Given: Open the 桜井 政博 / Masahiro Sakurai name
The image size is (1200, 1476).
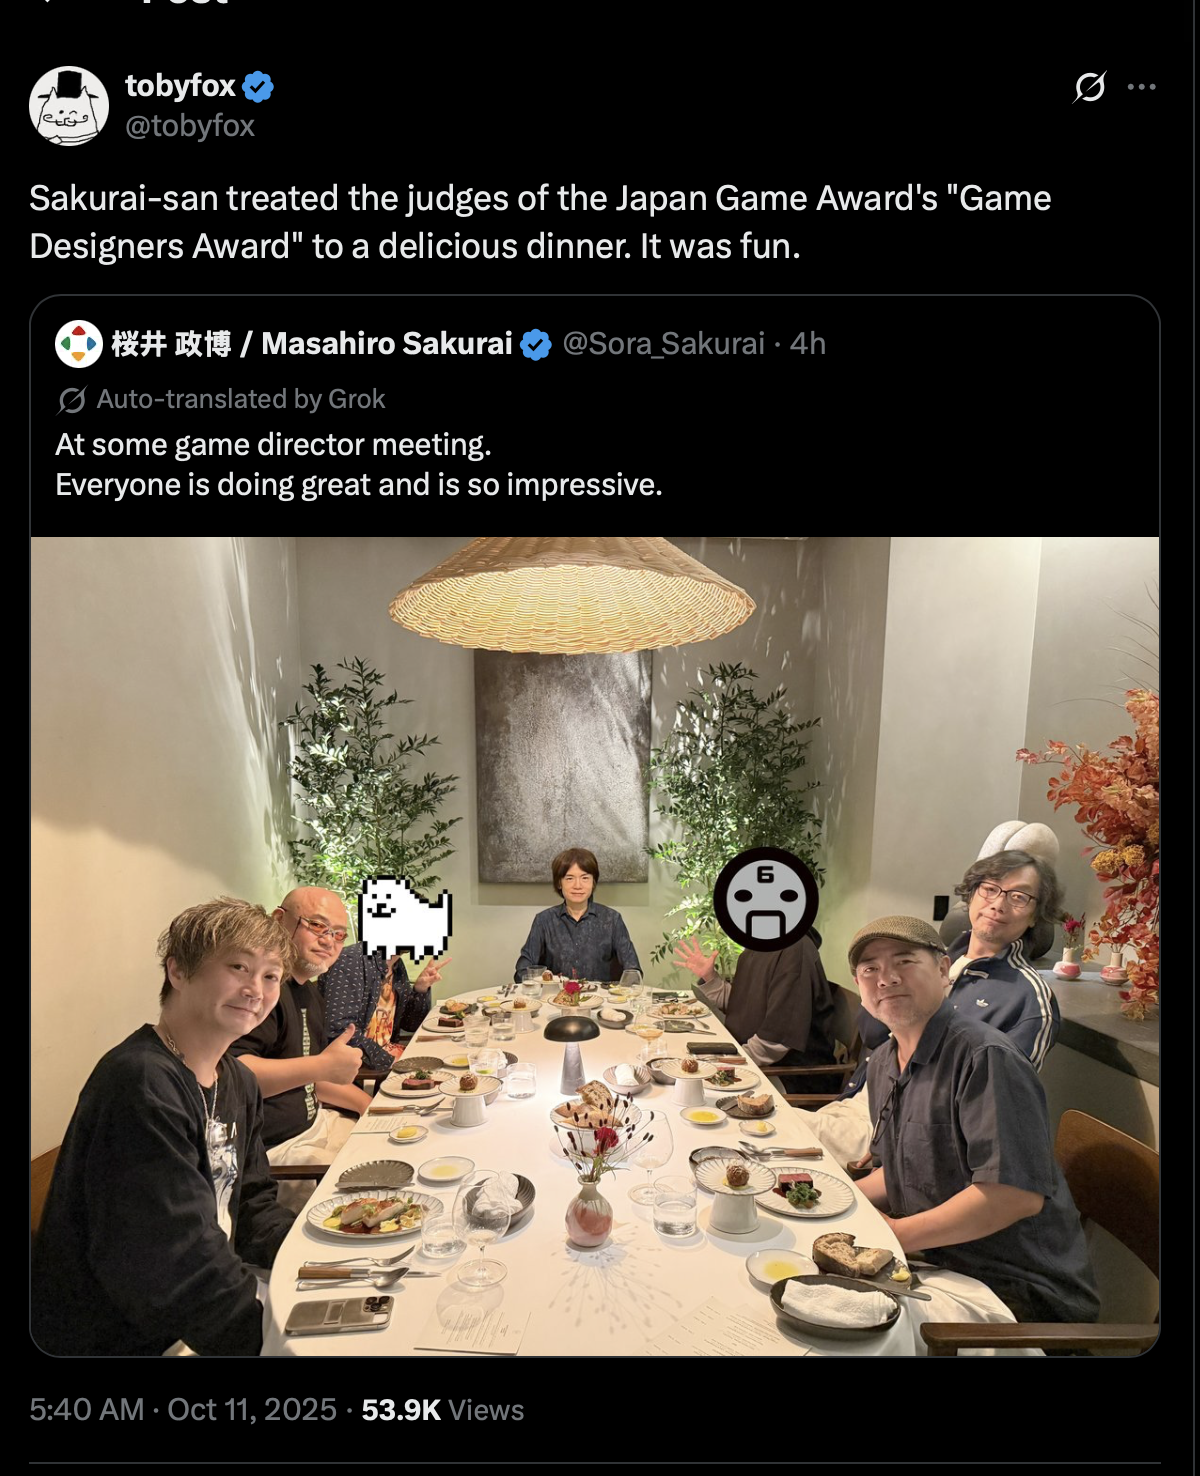Looking at the screenshot, I should click(311, 344).
